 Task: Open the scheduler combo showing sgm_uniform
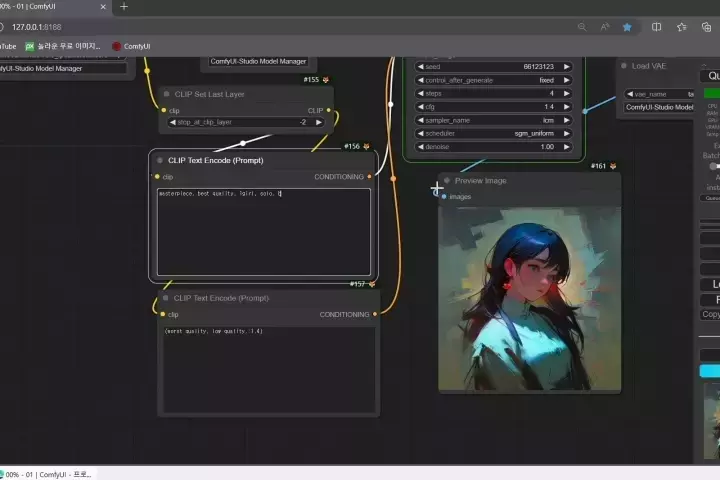[493, 134]
